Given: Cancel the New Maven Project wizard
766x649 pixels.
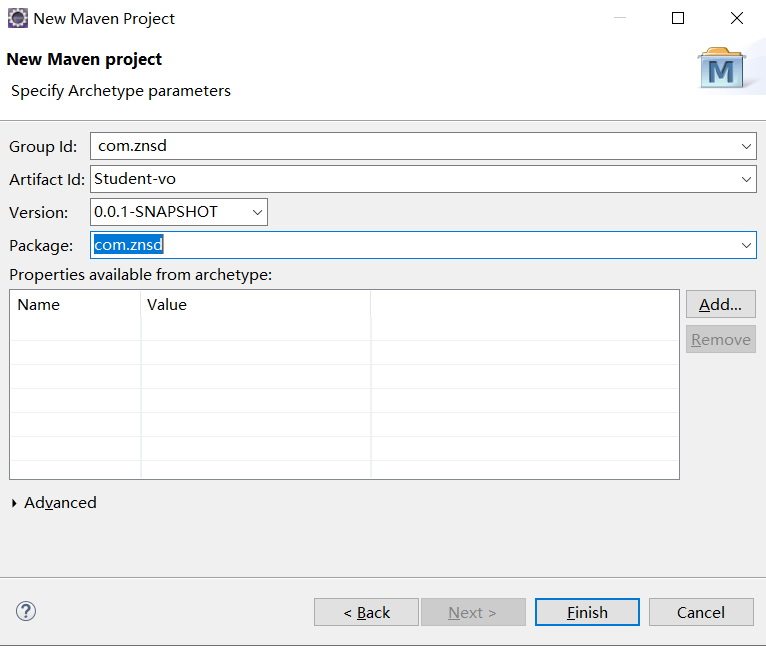Looking at the screenshot, I should tap(701, 612).
